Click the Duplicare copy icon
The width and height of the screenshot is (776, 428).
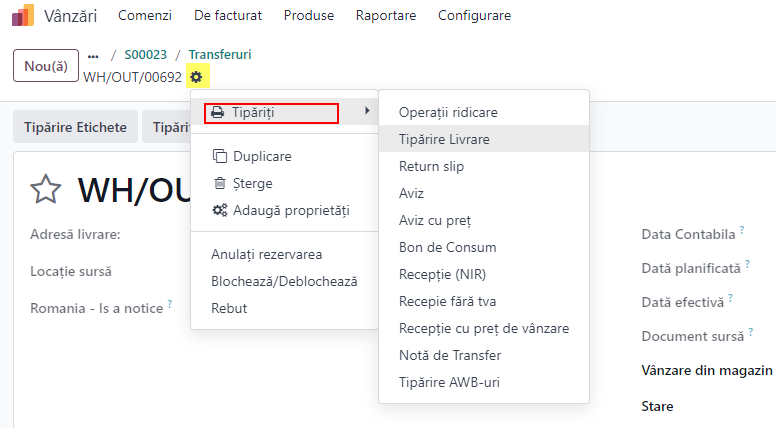click(219, 156)
